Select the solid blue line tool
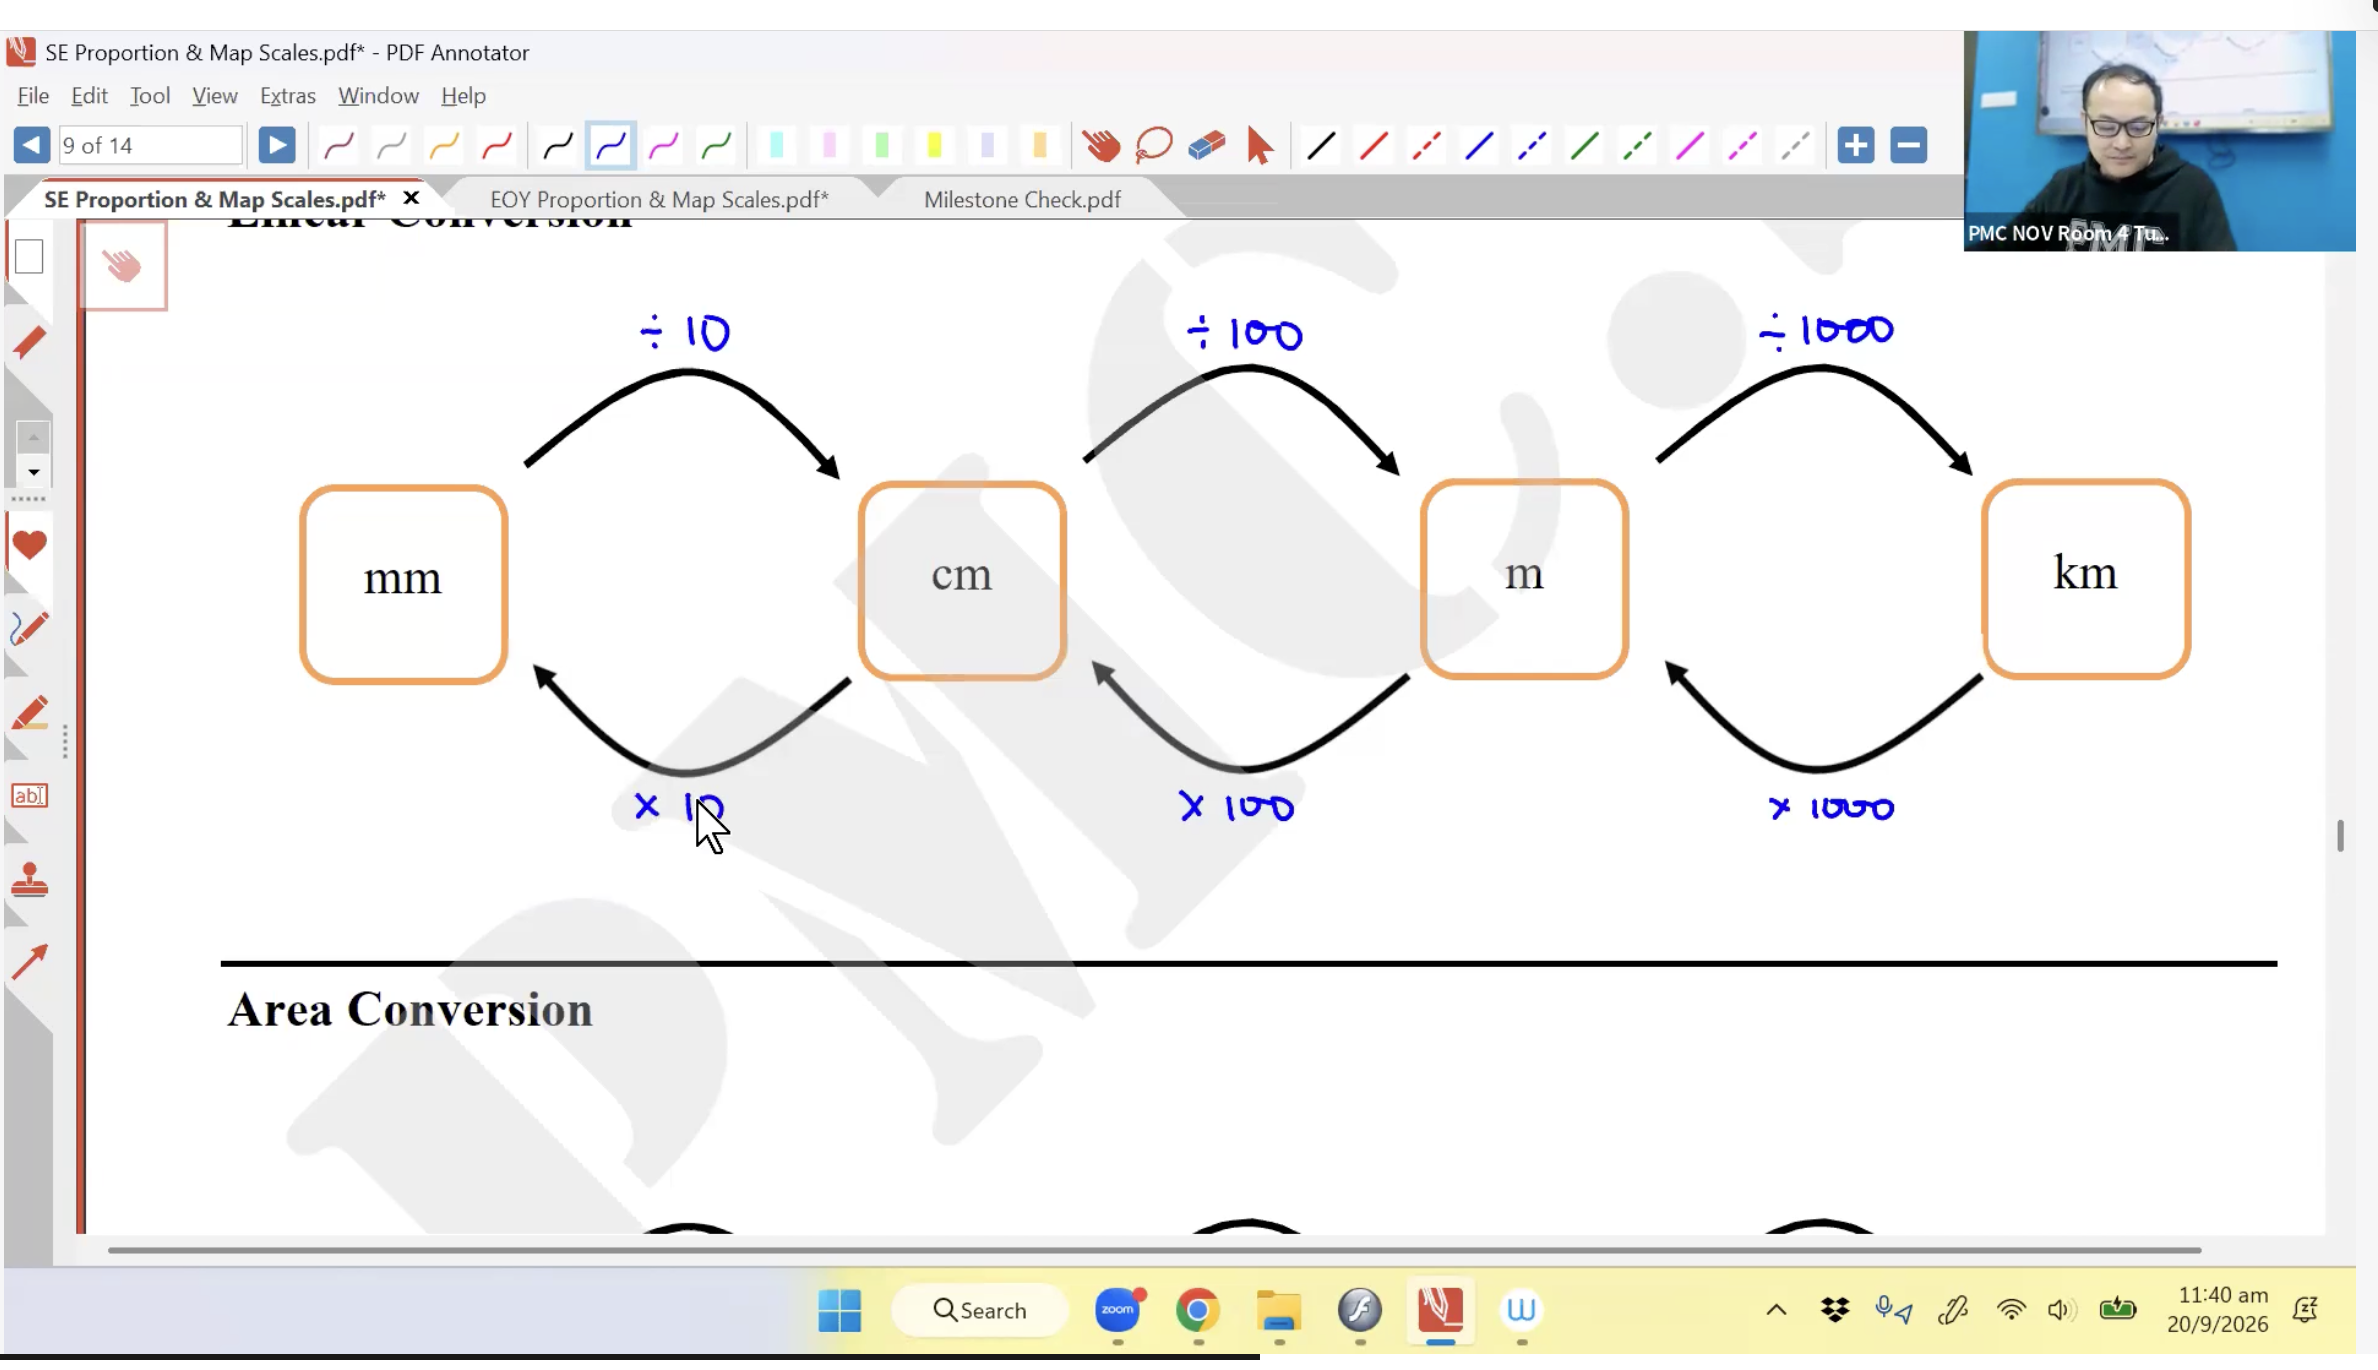 tap(1479, 146)
